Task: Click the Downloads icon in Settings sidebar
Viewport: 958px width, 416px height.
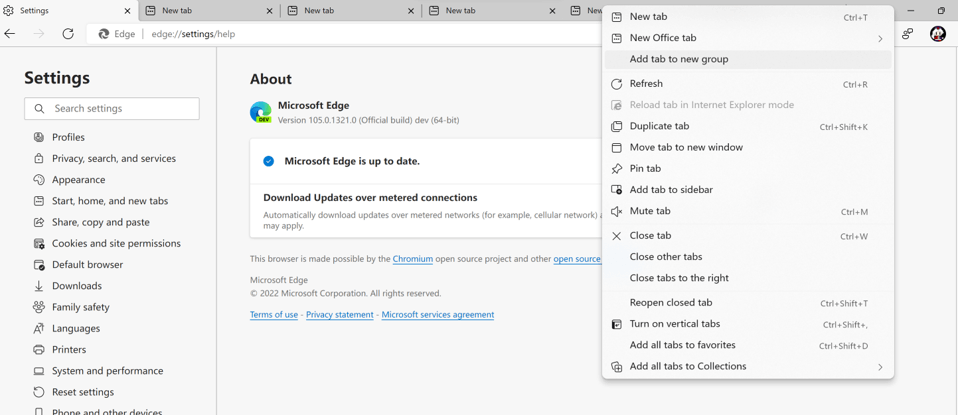Action: point(39,286)
